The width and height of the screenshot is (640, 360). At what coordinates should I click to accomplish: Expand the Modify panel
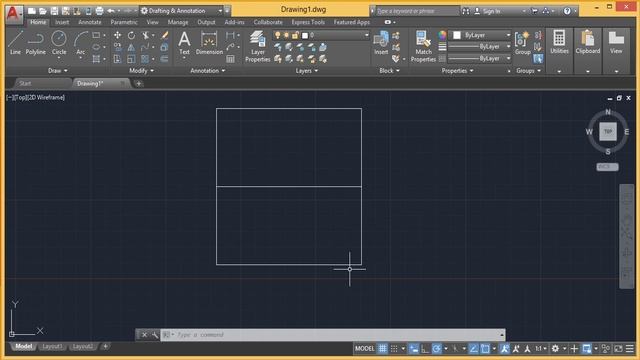pos(141,71)
